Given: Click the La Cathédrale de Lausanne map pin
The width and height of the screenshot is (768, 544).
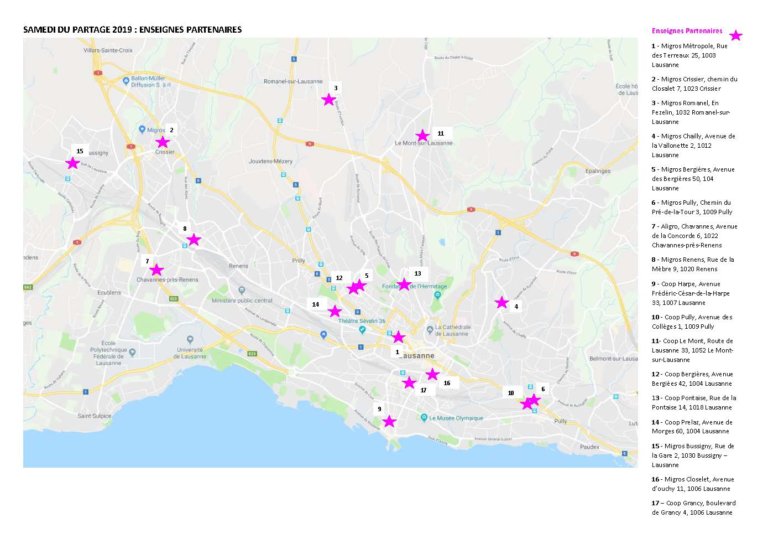Looking at the screenshot, I should [x=430, y=330].
